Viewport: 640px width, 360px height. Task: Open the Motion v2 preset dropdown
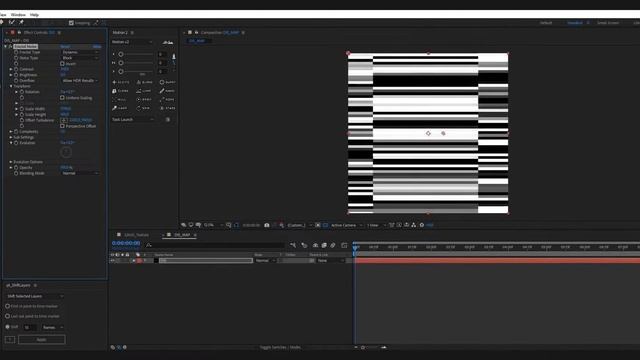click(x=132, y=42)
